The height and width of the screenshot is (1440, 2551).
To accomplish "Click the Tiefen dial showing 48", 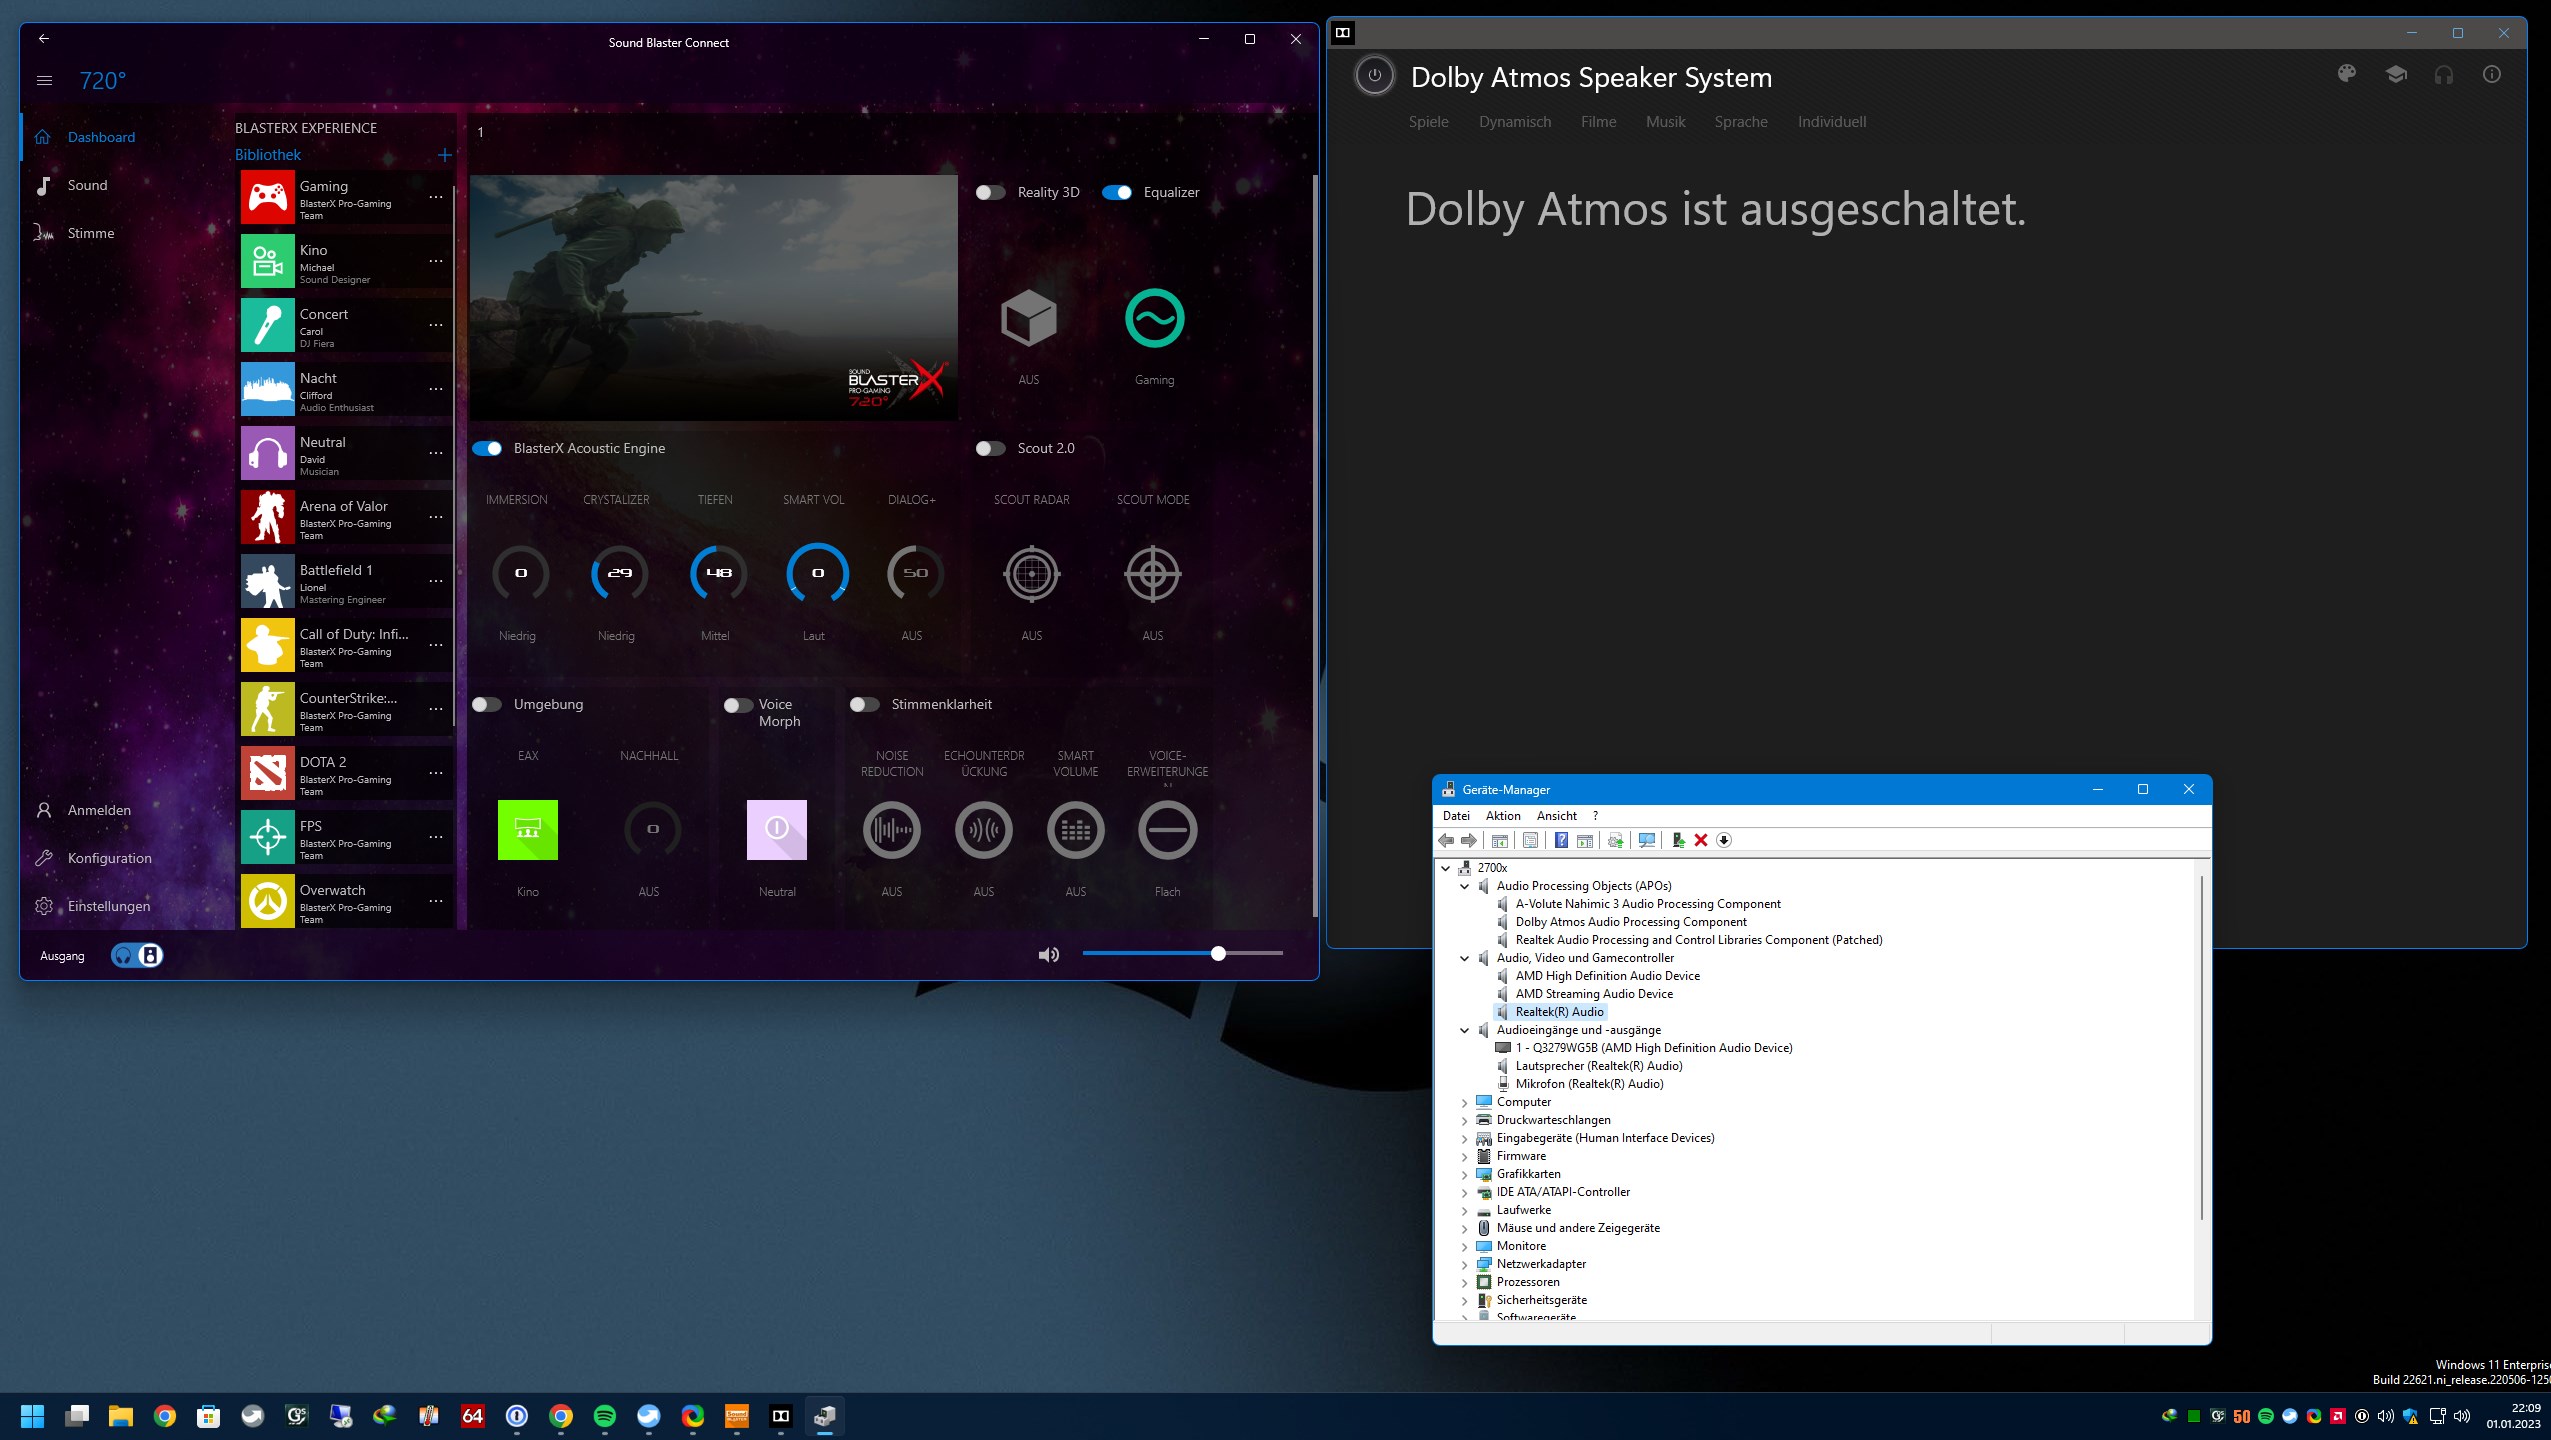I will coord(717,574).
